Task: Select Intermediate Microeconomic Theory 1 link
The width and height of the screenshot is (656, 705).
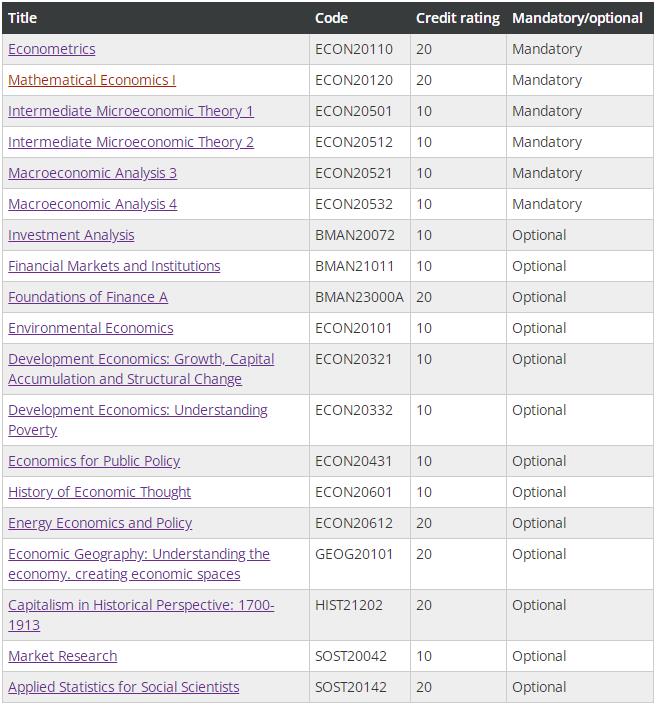Action: pyautogui.click(x=131, y=111)
